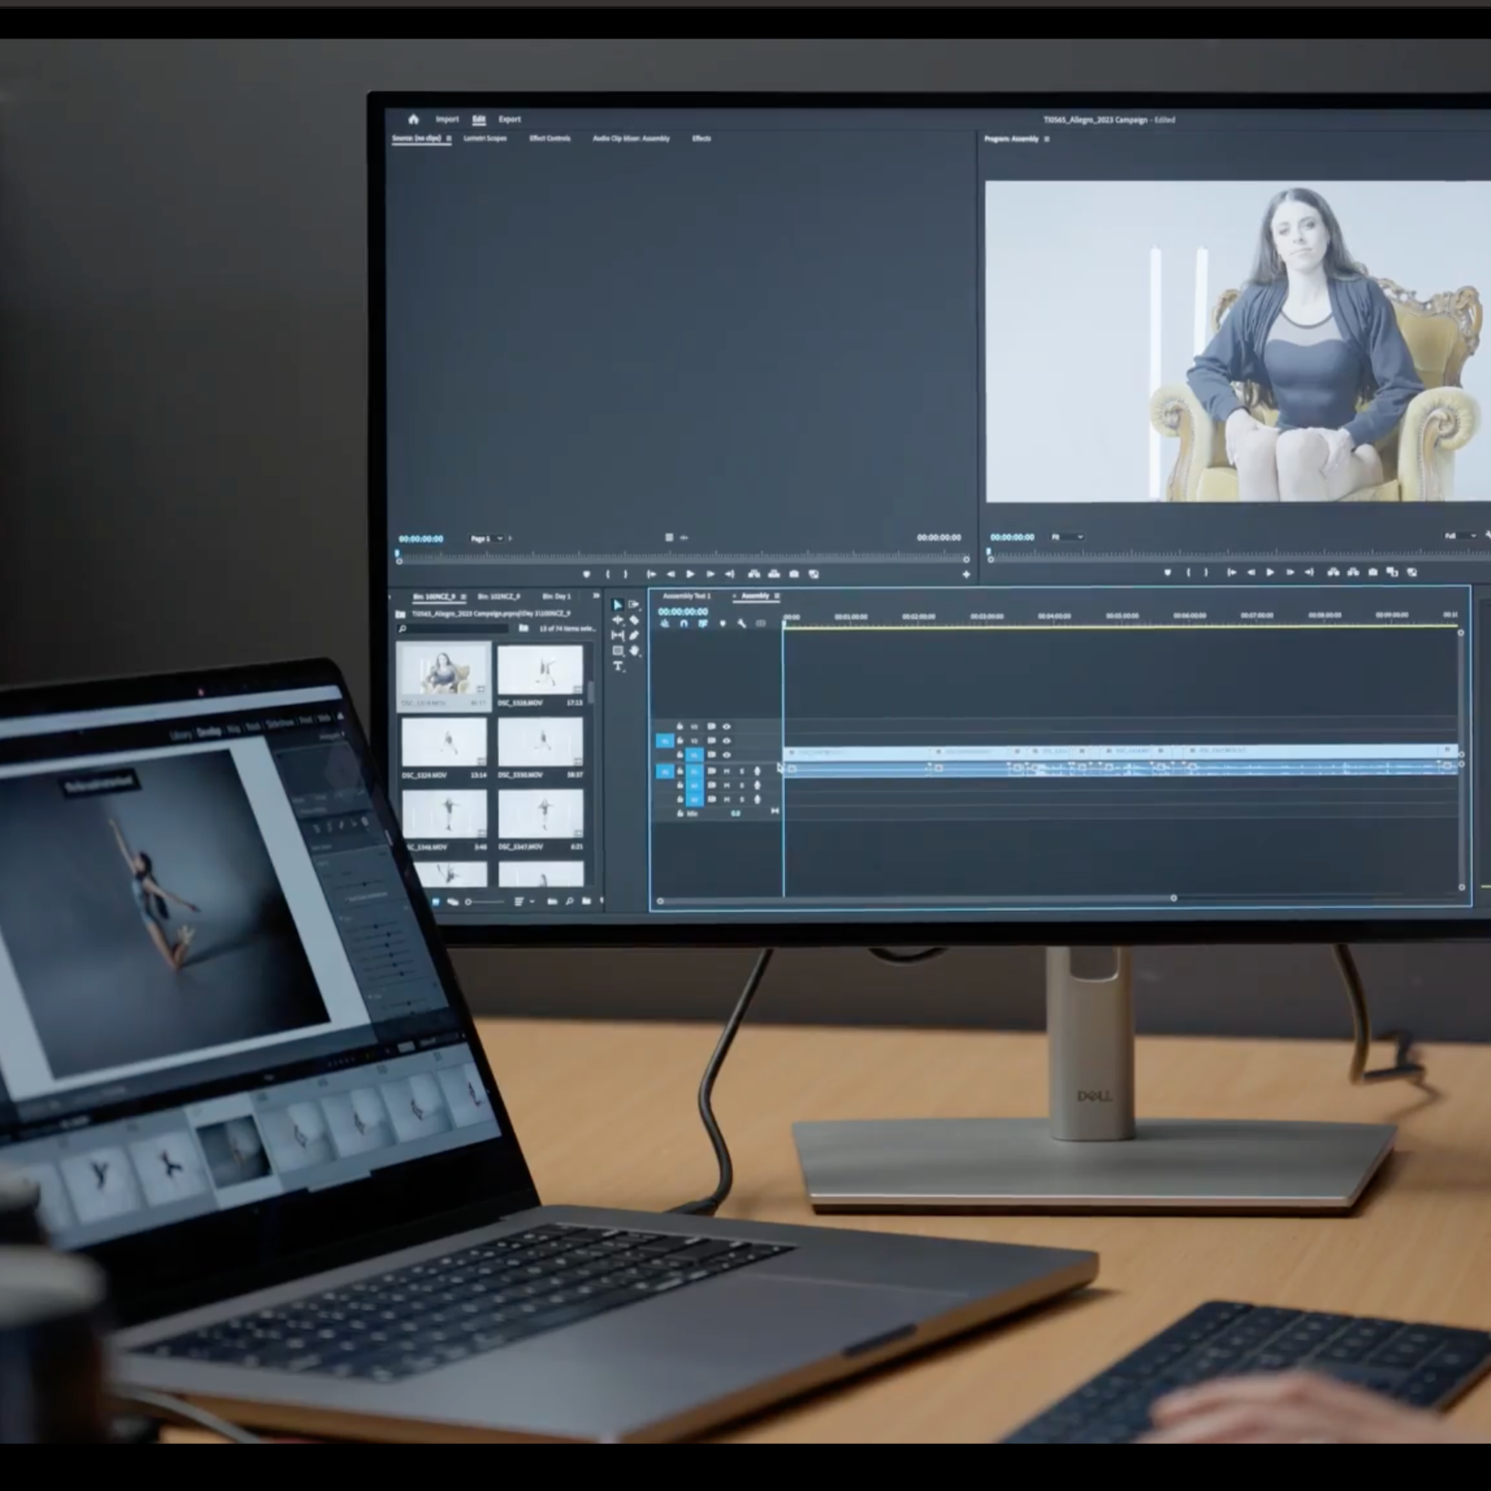Image resolution: width=1491 pixels, height=1491 pixels.
Task: Click Export Frame camera in Program monitor
Action: [x=1373, y=572]
